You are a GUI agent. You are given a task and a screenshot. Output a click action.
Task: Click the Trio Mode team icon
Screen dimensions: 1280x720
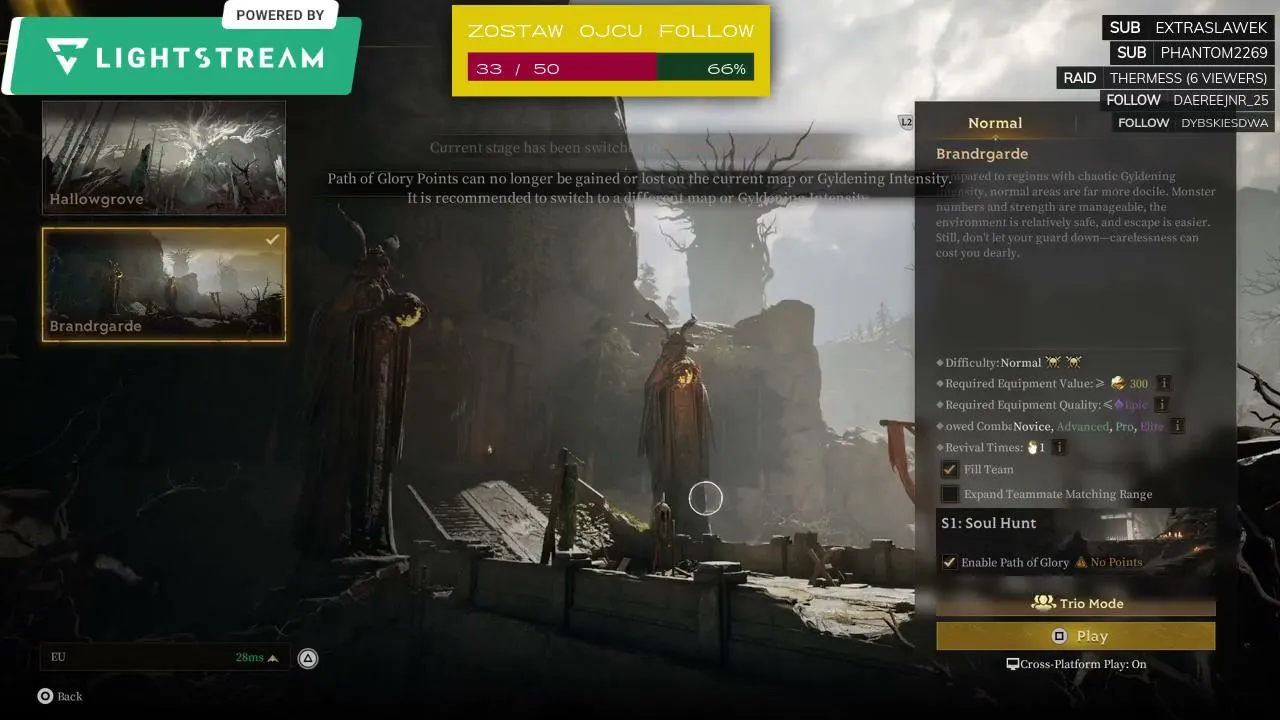coord(1044,603)
